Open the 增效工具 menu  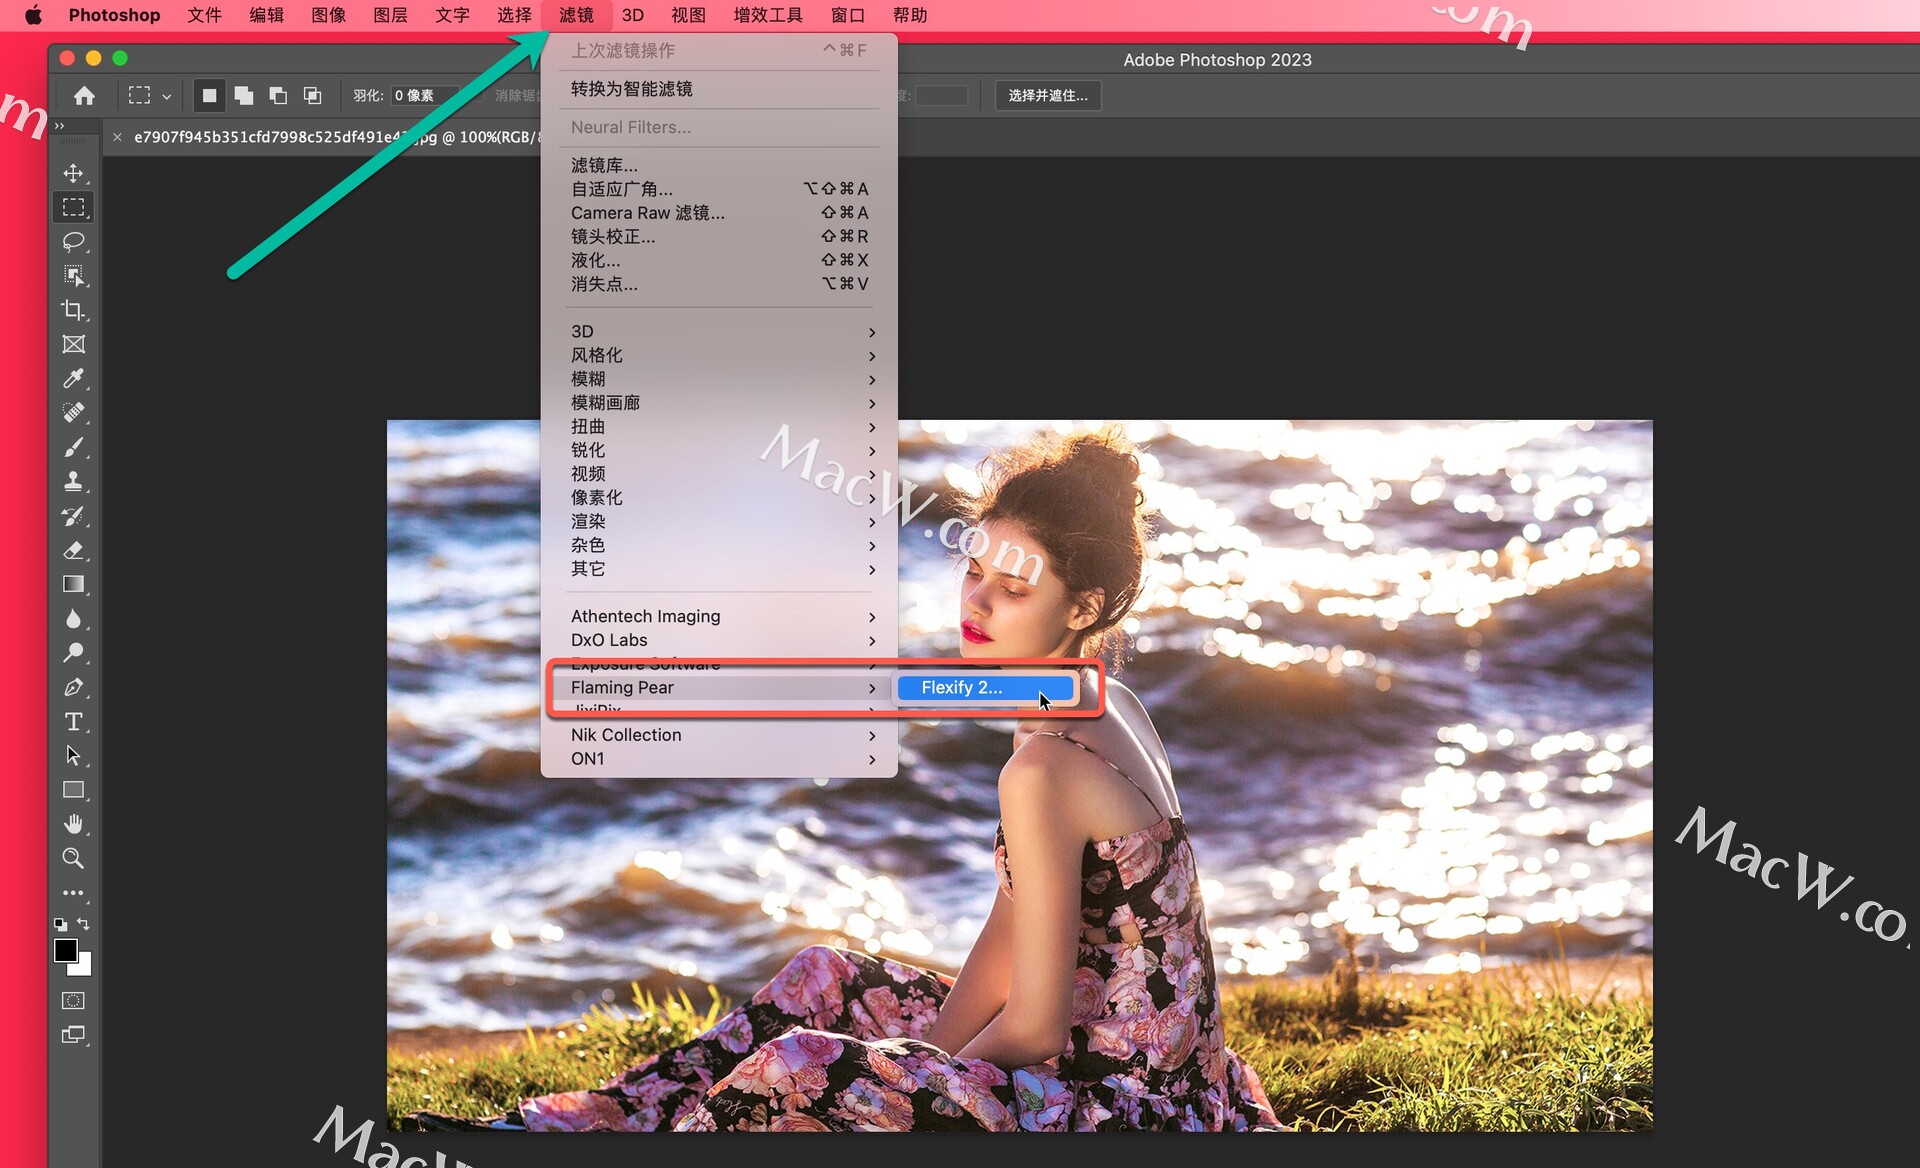click(x=768, y=15)
